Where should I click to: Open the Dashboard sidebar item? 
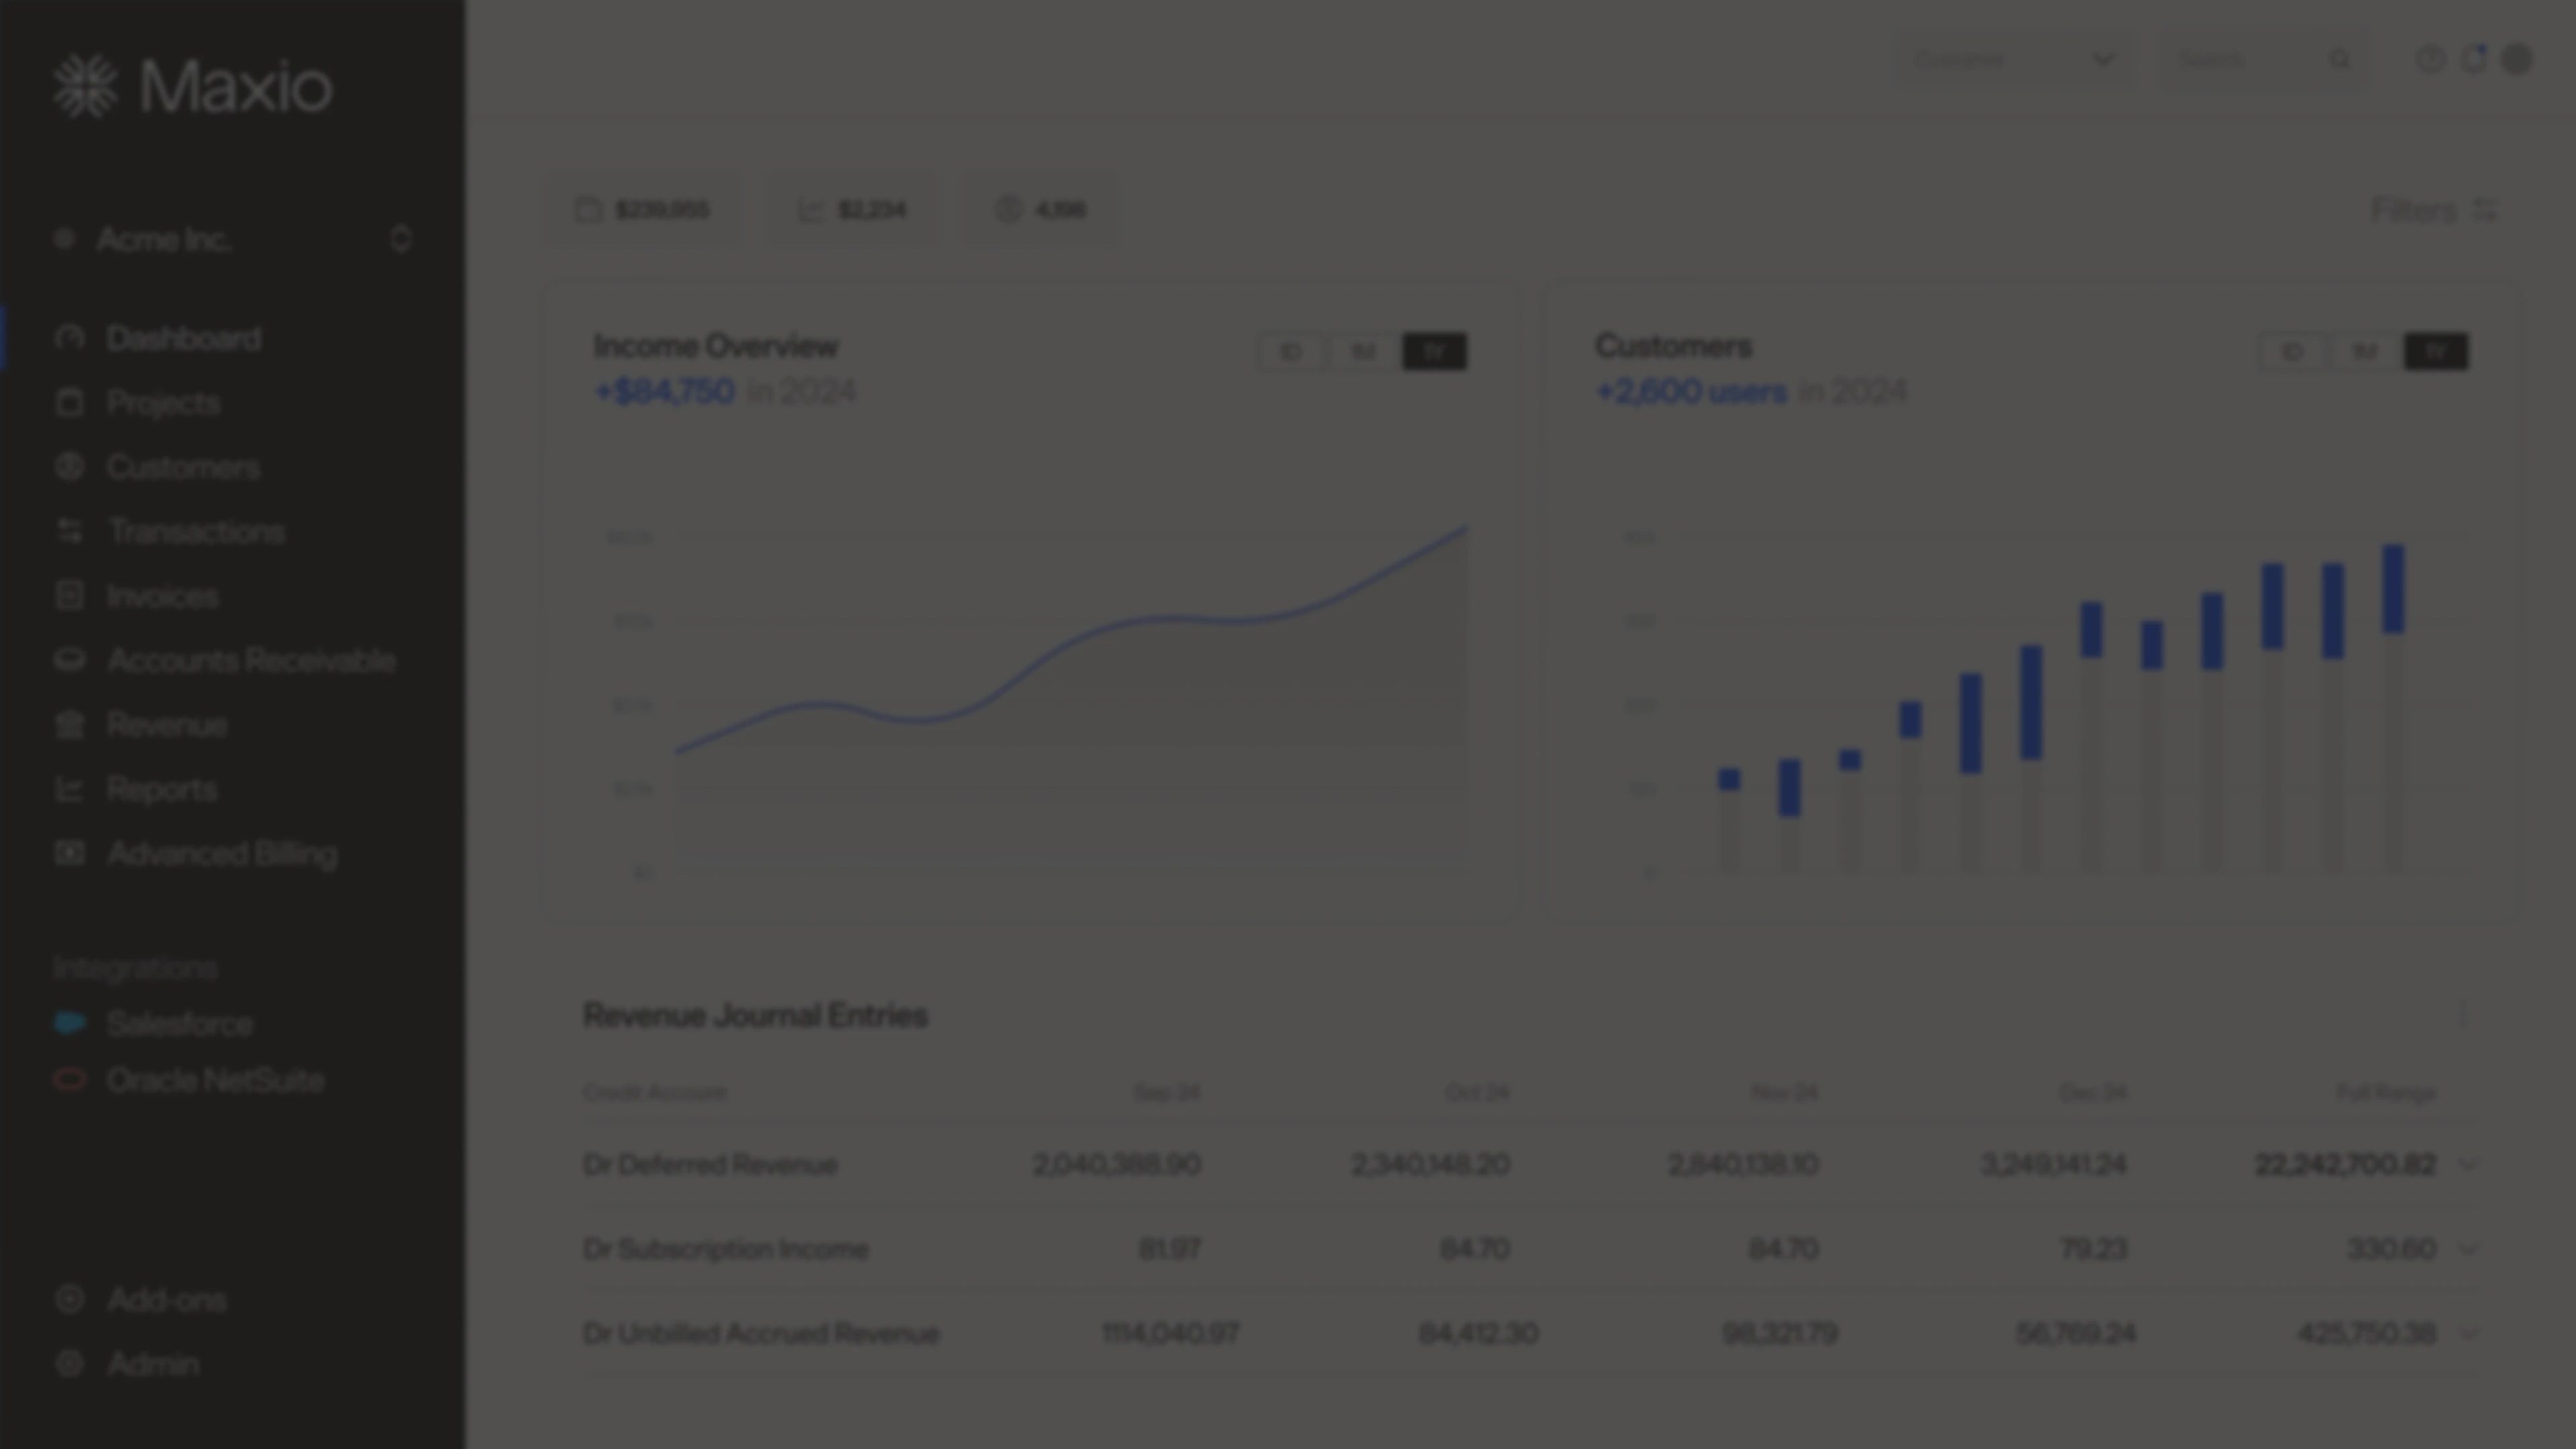(x=183, y=339)
